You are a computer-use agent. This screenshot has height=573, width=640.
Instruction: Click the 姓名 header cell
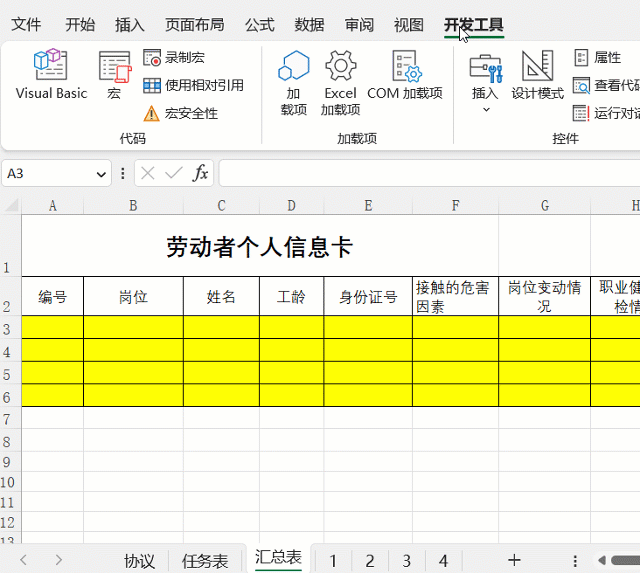tap(221, 296)
